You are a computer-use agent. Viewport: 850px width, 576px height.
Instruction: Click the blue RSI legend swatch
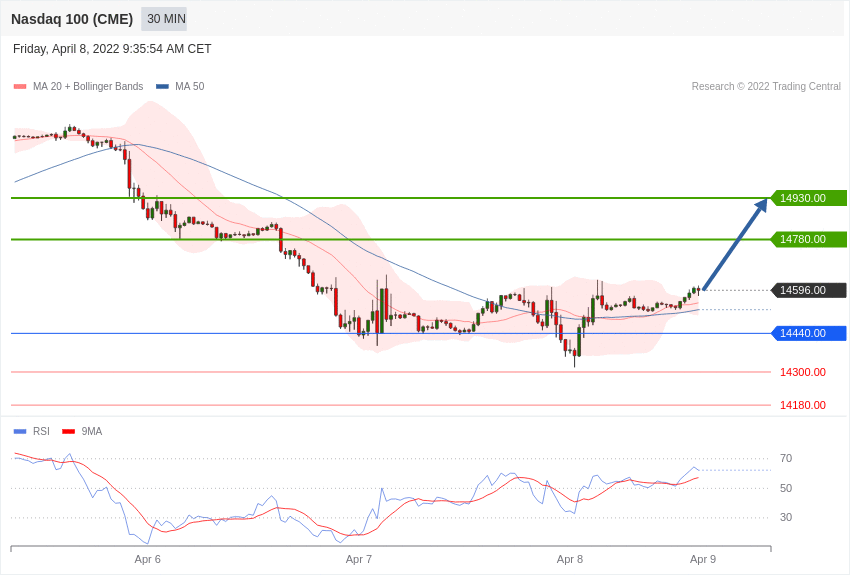coord(20,432)
